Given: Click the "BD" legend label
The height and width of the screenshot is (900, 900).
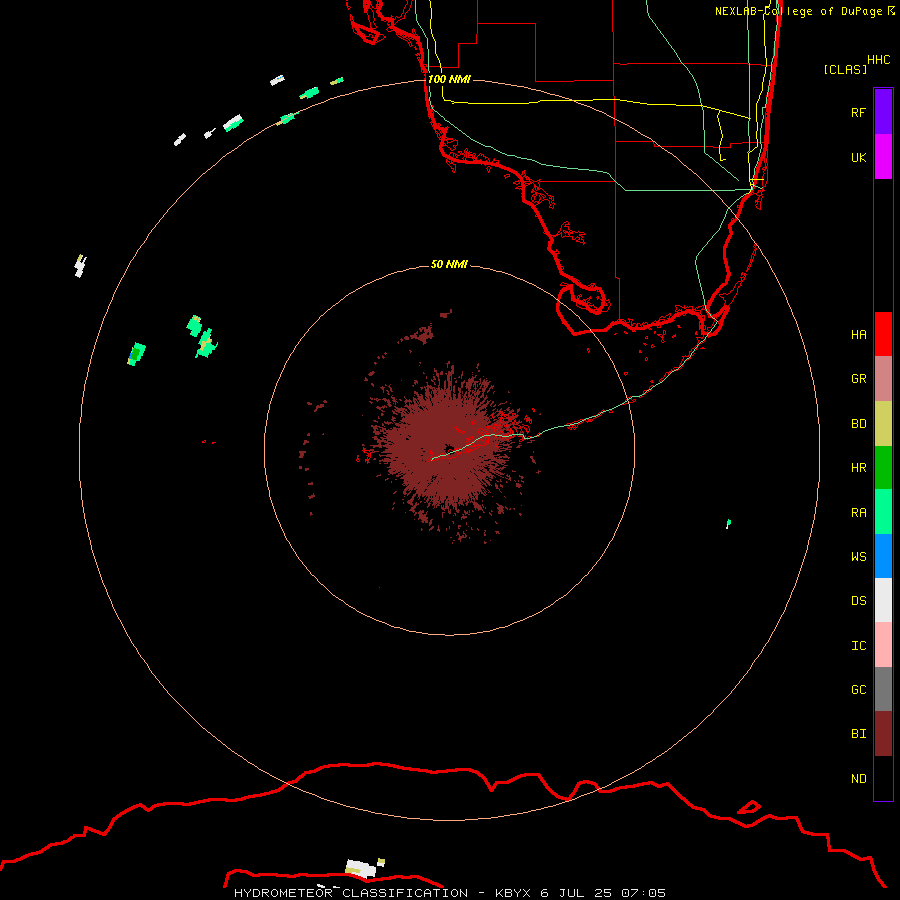Looking at the screenshot, I should pyautogui.click(x=858, y=424).
